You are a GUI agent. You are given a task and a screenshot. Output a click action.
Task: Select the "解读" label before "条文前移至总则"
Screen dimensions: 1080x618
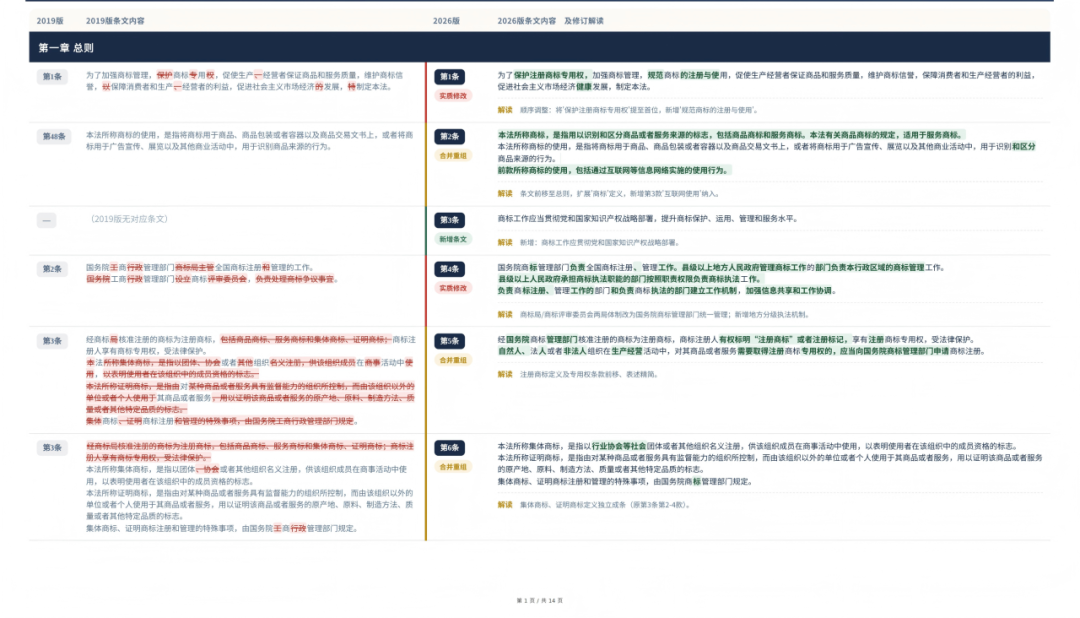tap(505, 194)
